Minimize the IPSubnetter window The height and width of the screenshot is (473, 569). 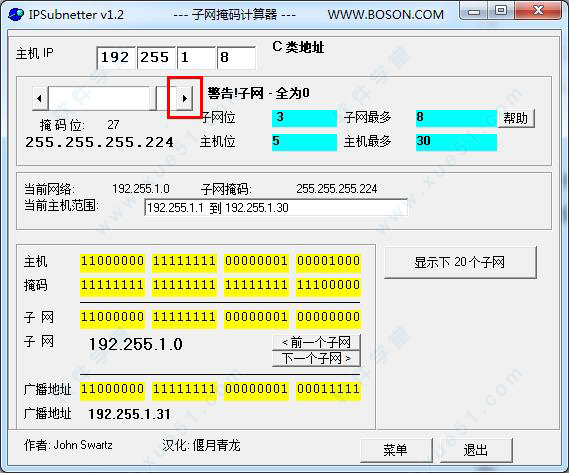(x=474, y=11)
